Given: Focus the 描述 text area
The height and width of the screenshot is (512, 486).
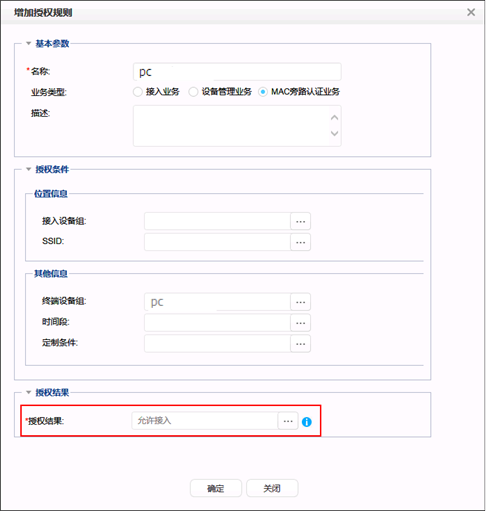Looking at the screenshot, I should (x=237, y=126).
